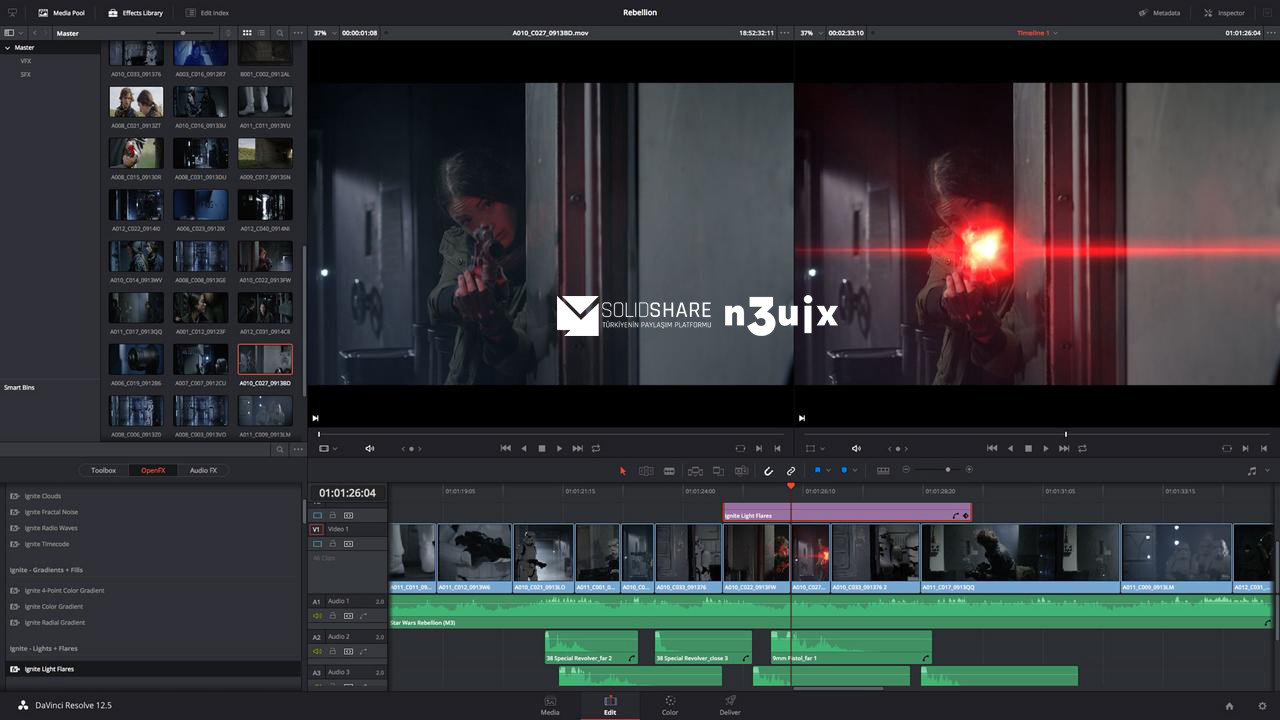The width and height of the screenshot is (1280, 720).
Task: Toggle the Effects Library panel button
Action: pyautogui.click(x=135, y=13)
